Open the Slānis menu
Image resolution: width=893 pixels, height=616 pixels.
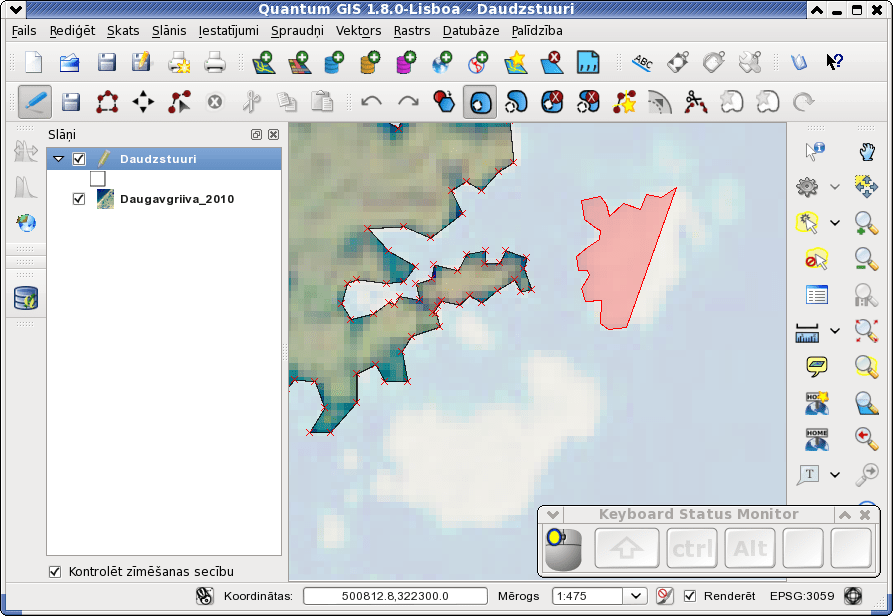[x=169, y=31]
